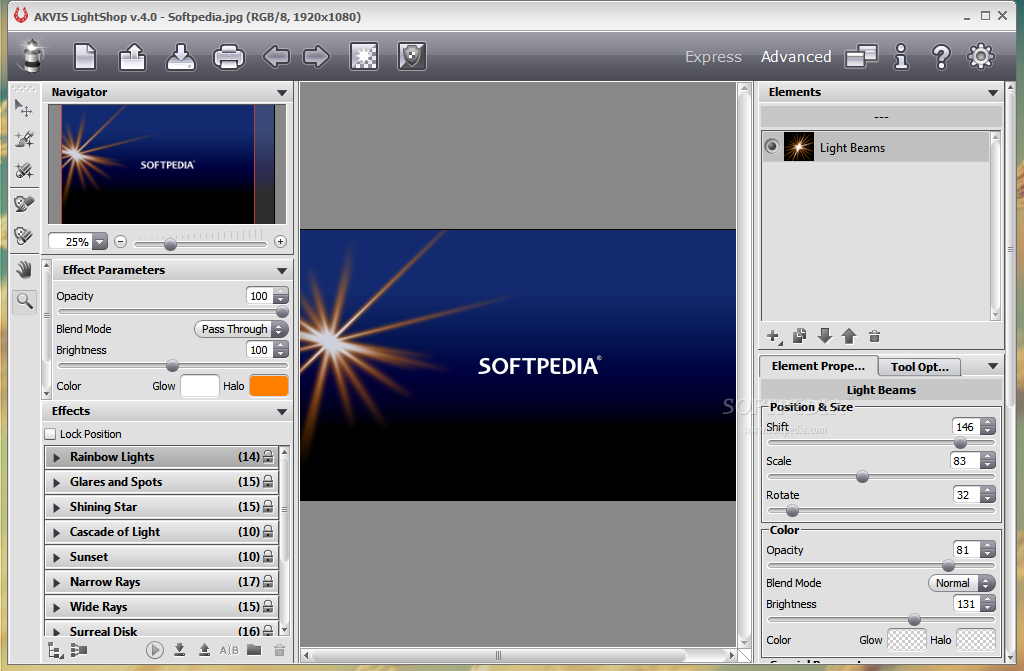The width and height of the screenshot is (1024, 671).
Task: Duplicate the element with the copy icon
Action: 799,336
